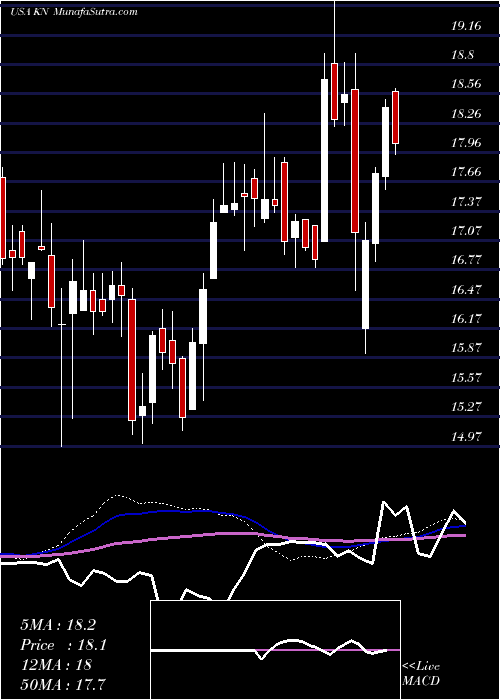The height and width of the screenshot is (700, 500).
Task: Select the 15.27 price axis label
Action: point(466,407)
